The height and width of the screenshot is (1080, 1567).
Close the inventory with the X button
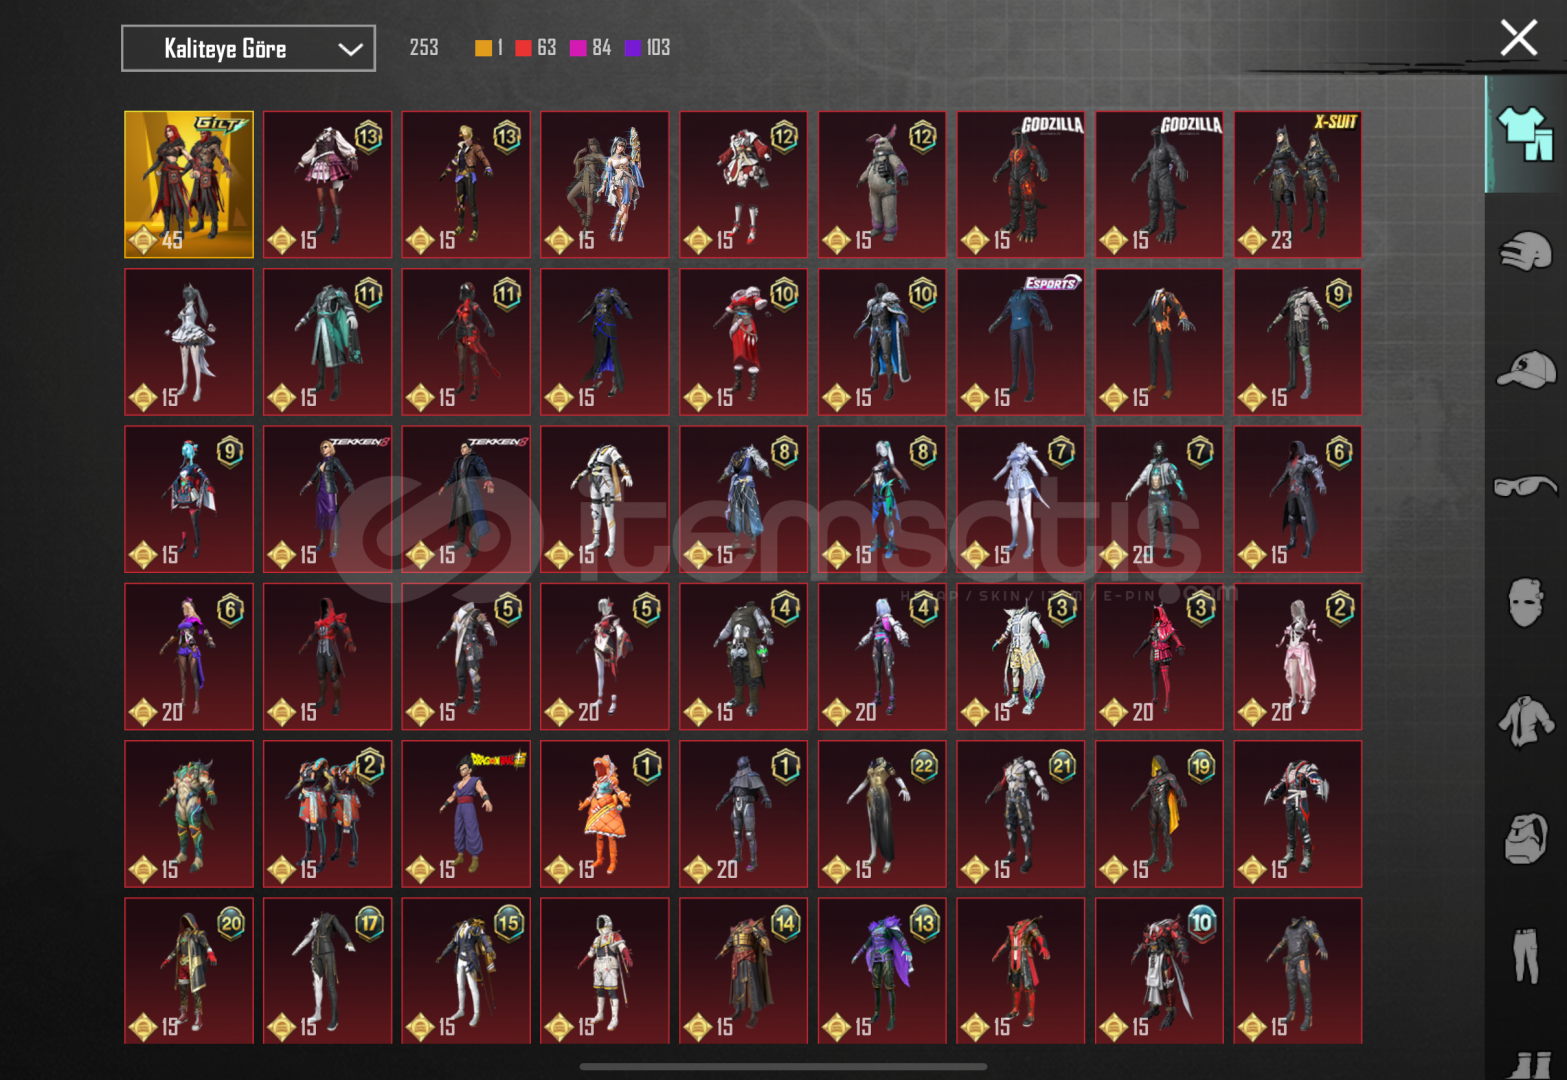pyautogui.click(x=1518, y=38)
